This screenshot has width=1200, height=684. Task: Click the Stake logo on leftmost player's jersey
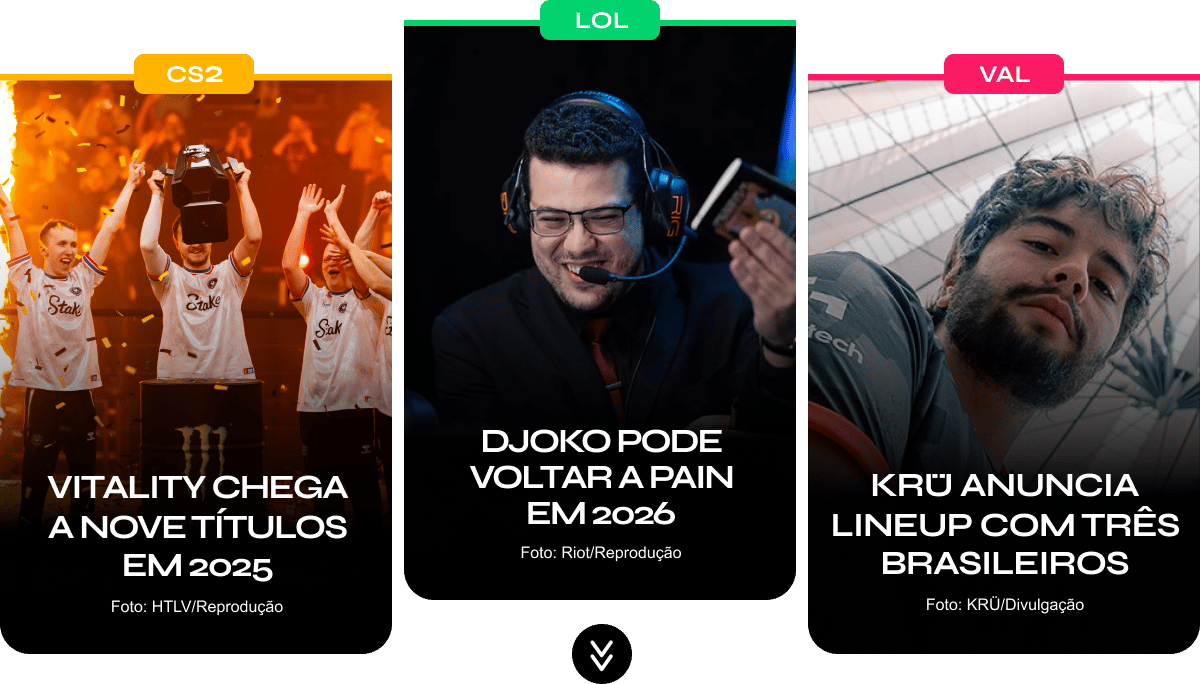[x=65, y=305]
